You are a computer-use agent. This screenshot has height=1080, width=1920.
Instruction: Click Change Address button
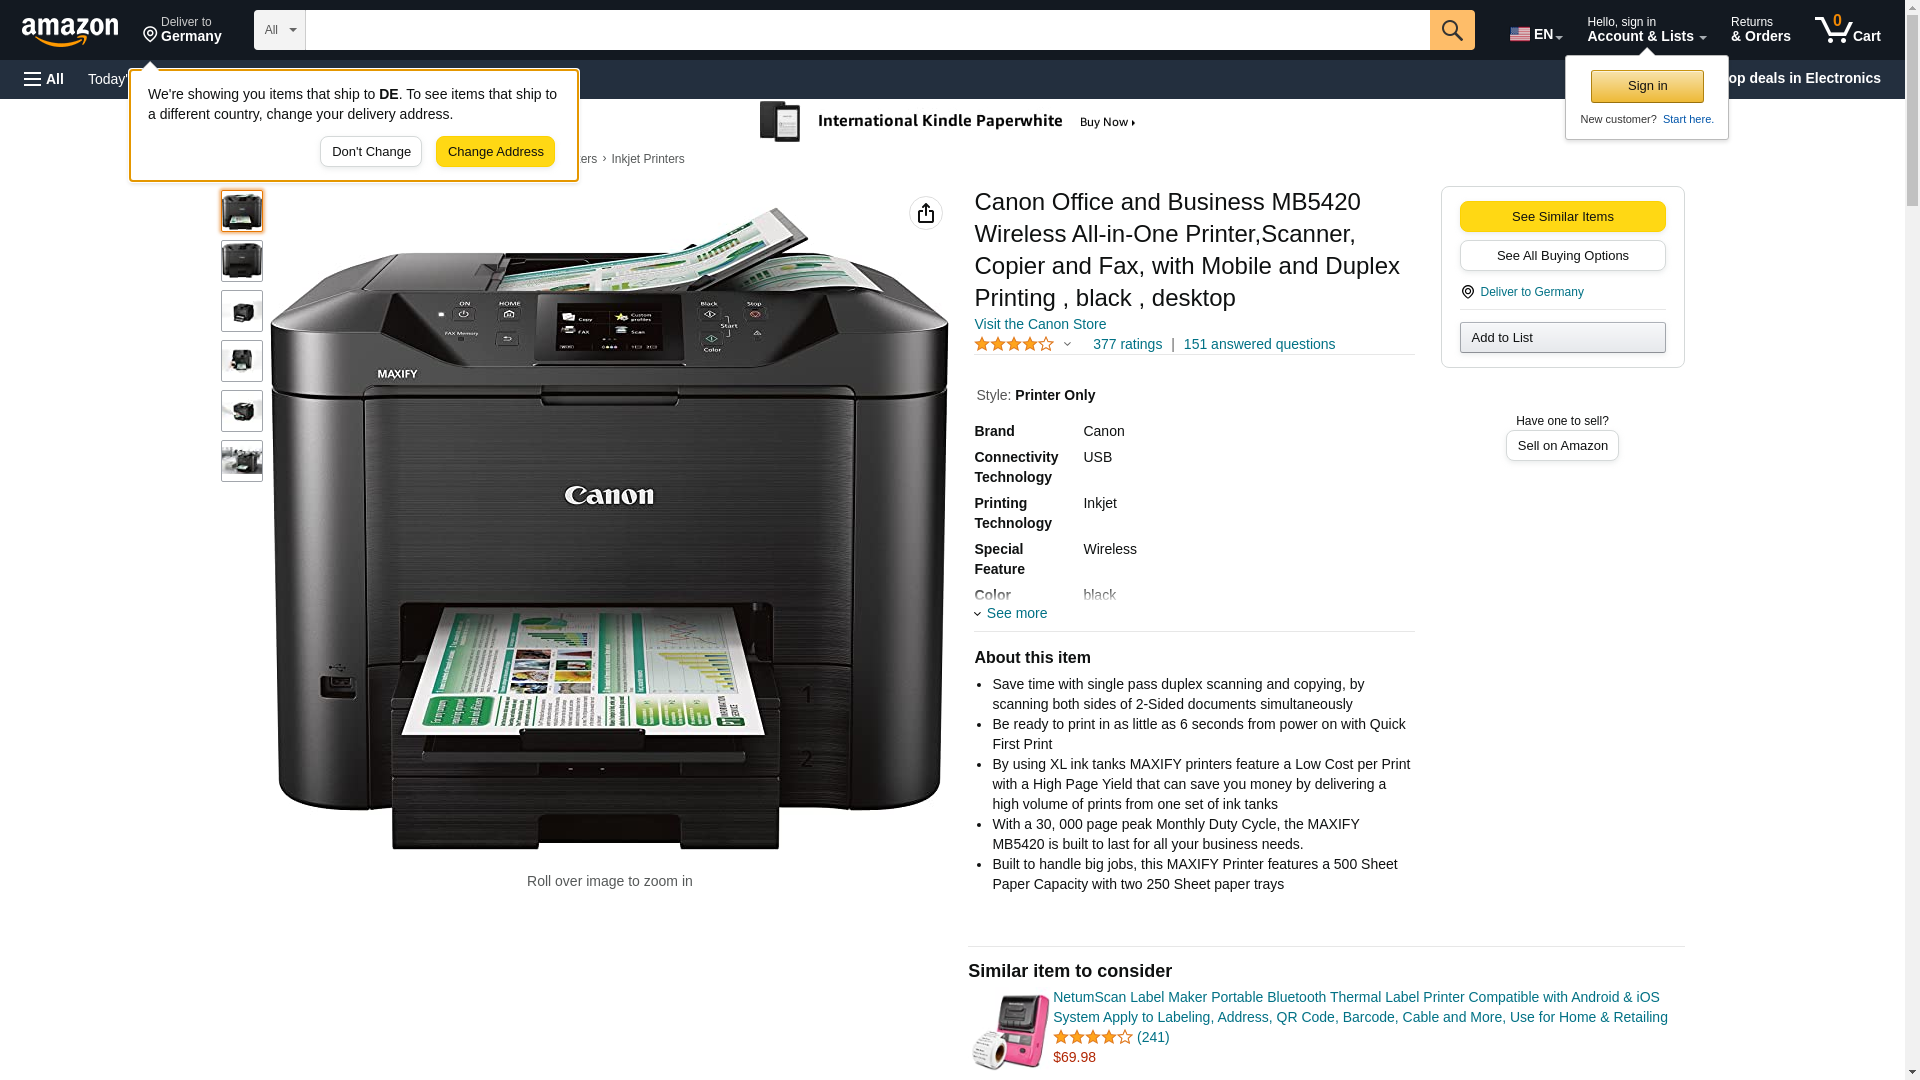tap(495, 152)
